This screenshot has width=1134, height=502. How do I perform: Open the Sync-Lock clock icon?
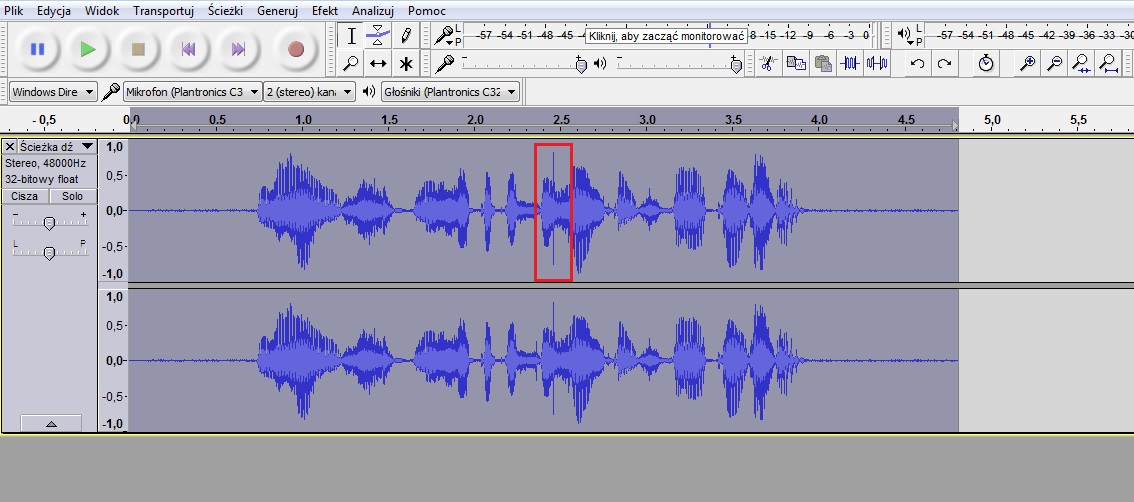click(986, 64)
